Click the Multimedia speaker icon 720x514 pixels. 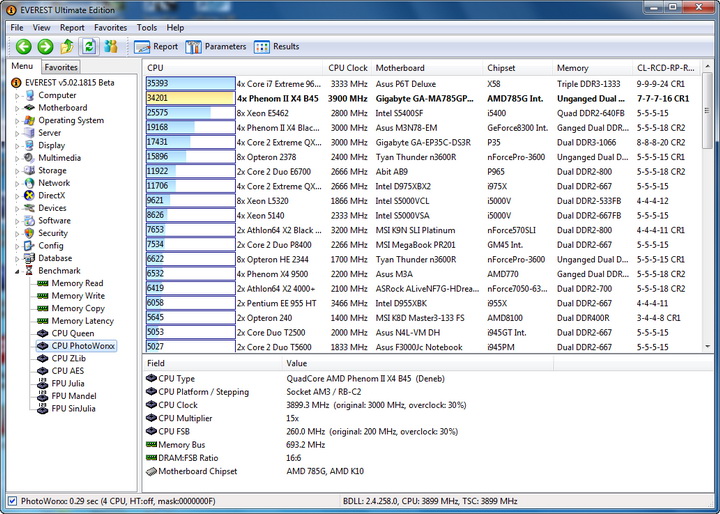coord(30,158)
